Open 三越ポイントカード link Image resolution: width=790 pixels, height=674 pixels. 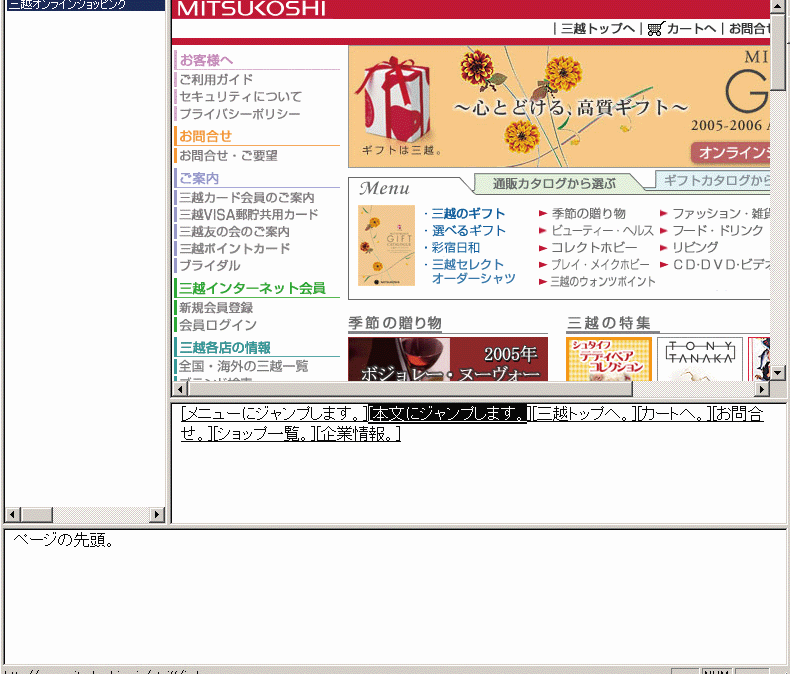[x=235, y=248]
